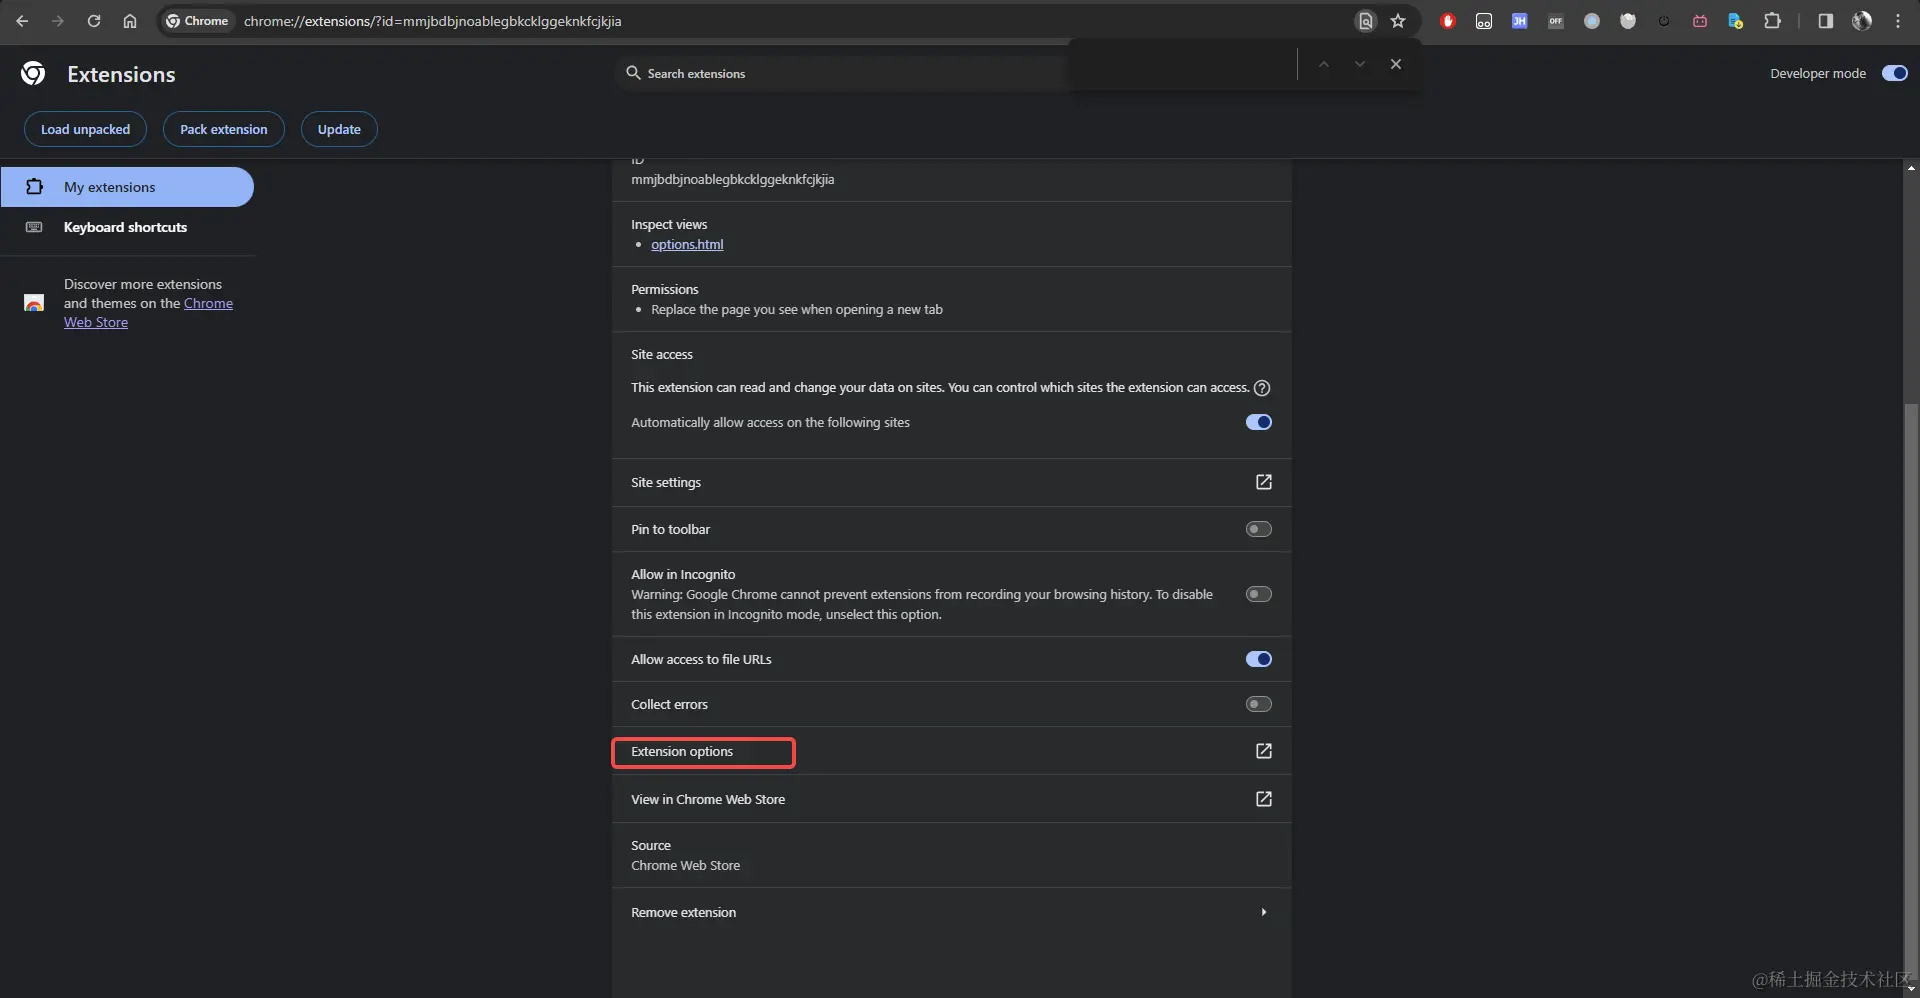Bookmark this page with the star icon

[x=1398, y=21]
